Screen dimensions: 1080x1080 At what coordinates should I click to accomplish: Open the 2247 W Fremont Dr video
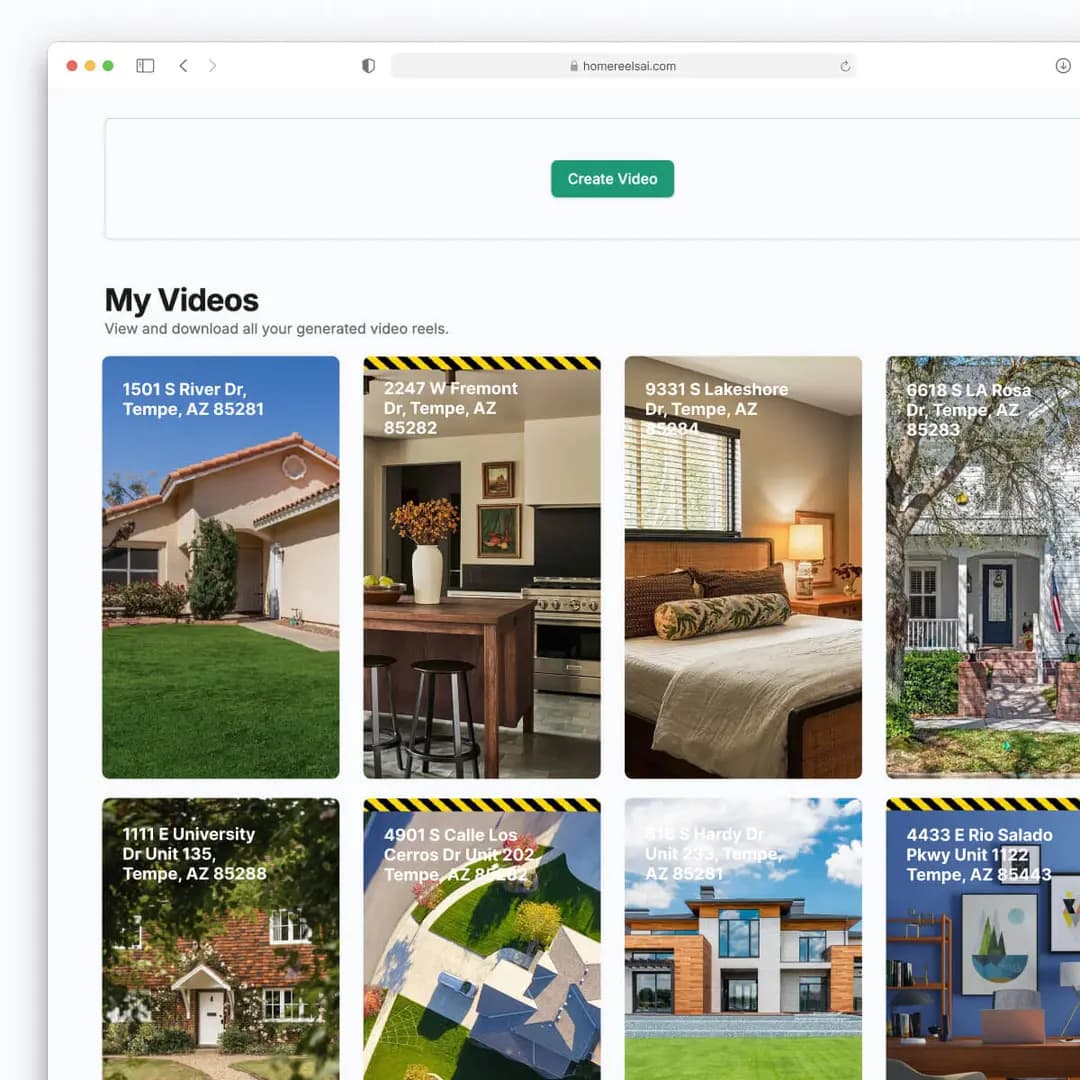click(x=481, y=570)
